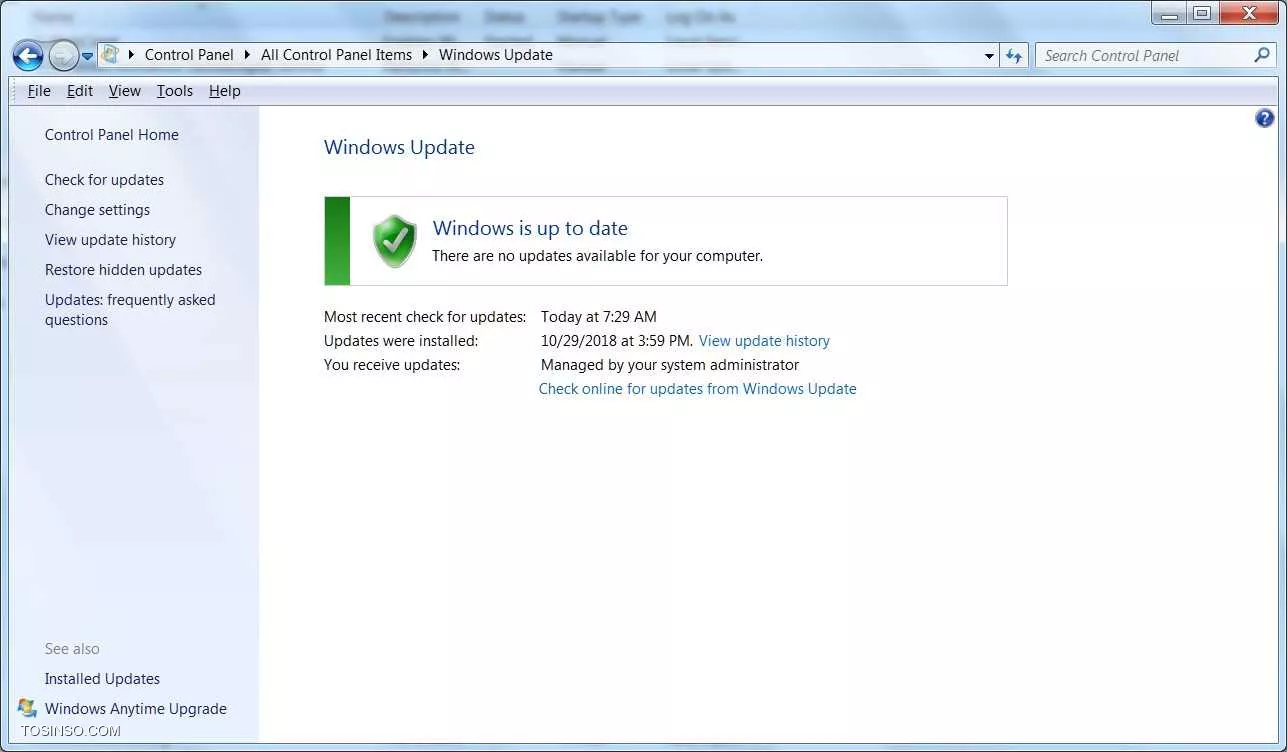Close the Windows Update window
This screenshot has width=1287, height=752.
[1248, 14]
